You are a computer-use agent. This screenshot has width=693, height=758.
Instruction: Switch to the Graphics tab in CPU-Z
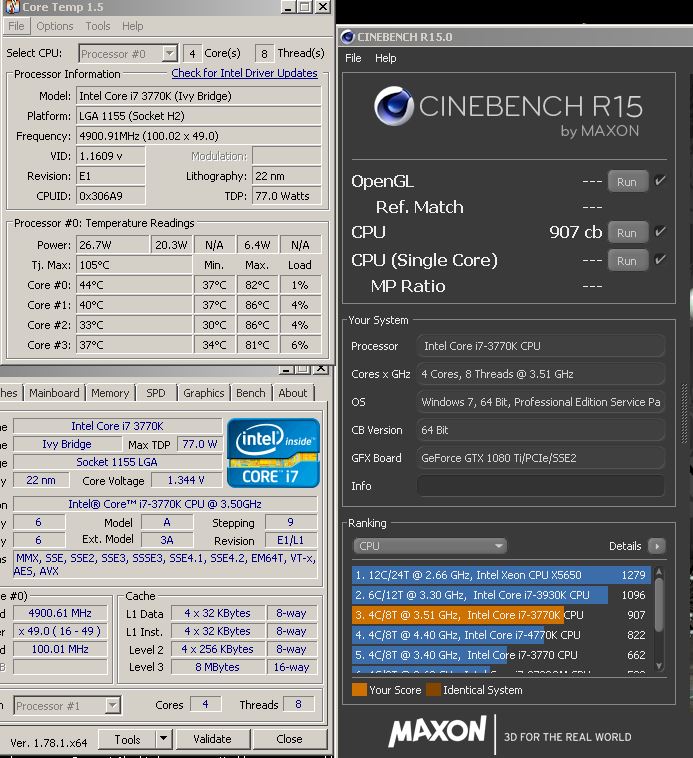tap(203, 393)
